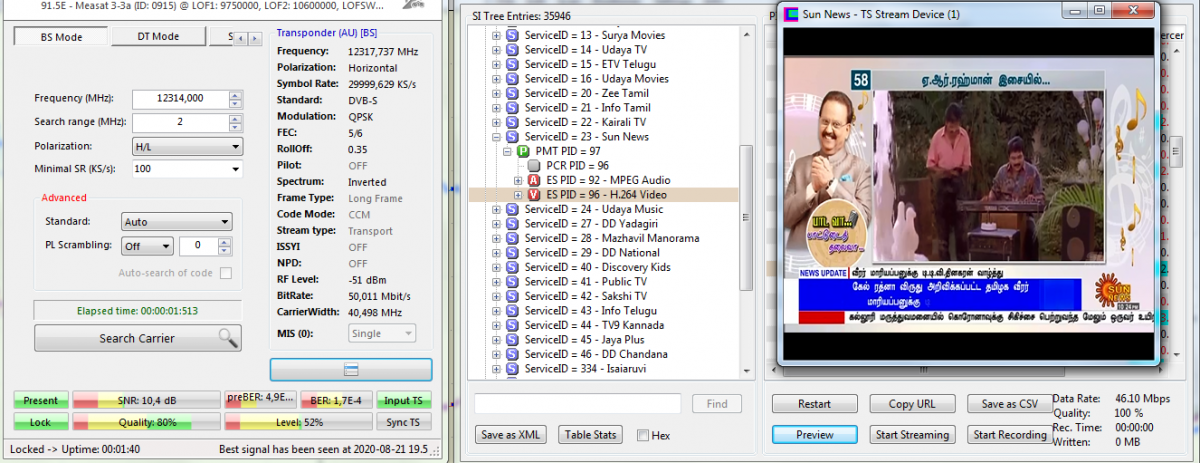1200x463 pixels.
Task: Click the SI tree scrollbar down arrow
Action: tap(746, 372)
